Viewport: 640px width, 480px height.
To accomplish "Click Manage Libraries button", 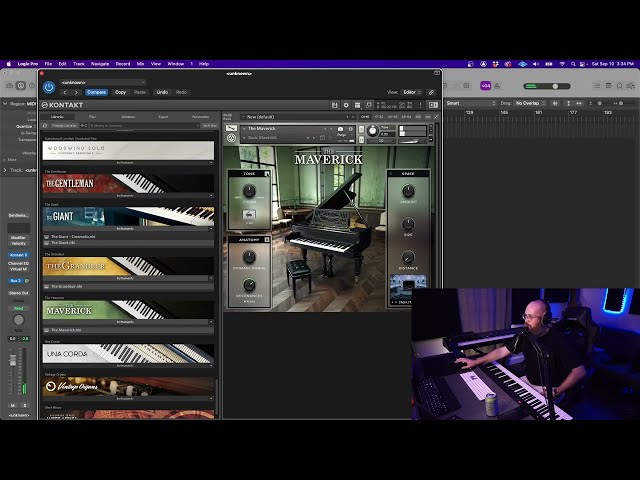I will point(64,126).
